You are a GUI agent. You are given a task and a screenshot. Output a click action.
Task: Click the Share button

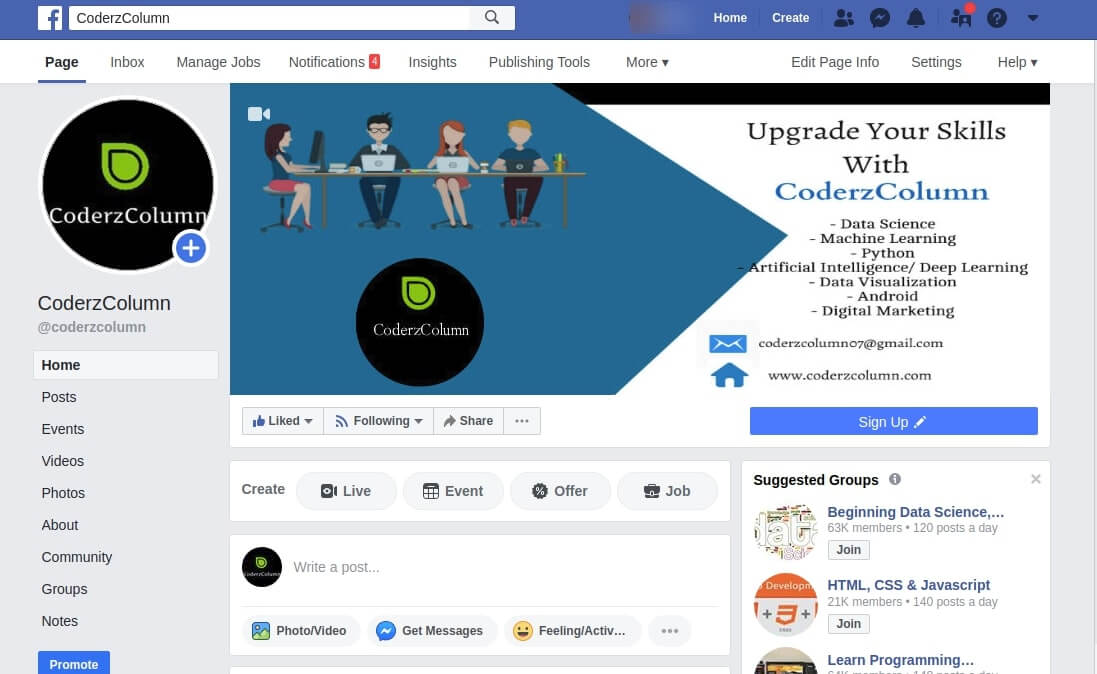click(468, 421)
